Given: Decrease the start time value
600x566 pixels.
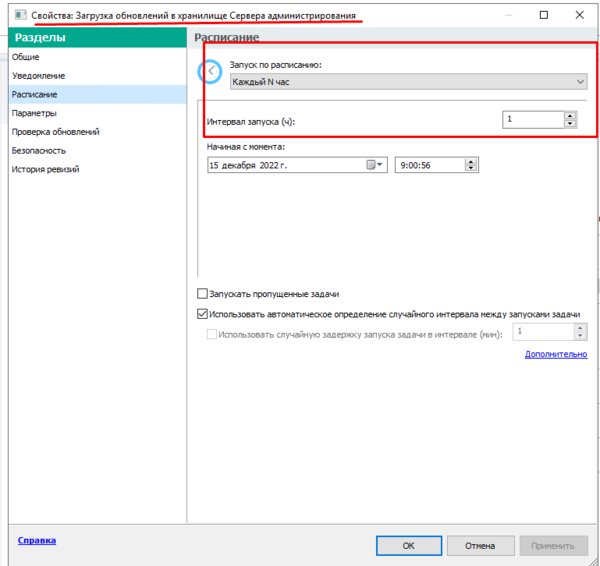Looking at the screenshot, I should tap(471, 169).
